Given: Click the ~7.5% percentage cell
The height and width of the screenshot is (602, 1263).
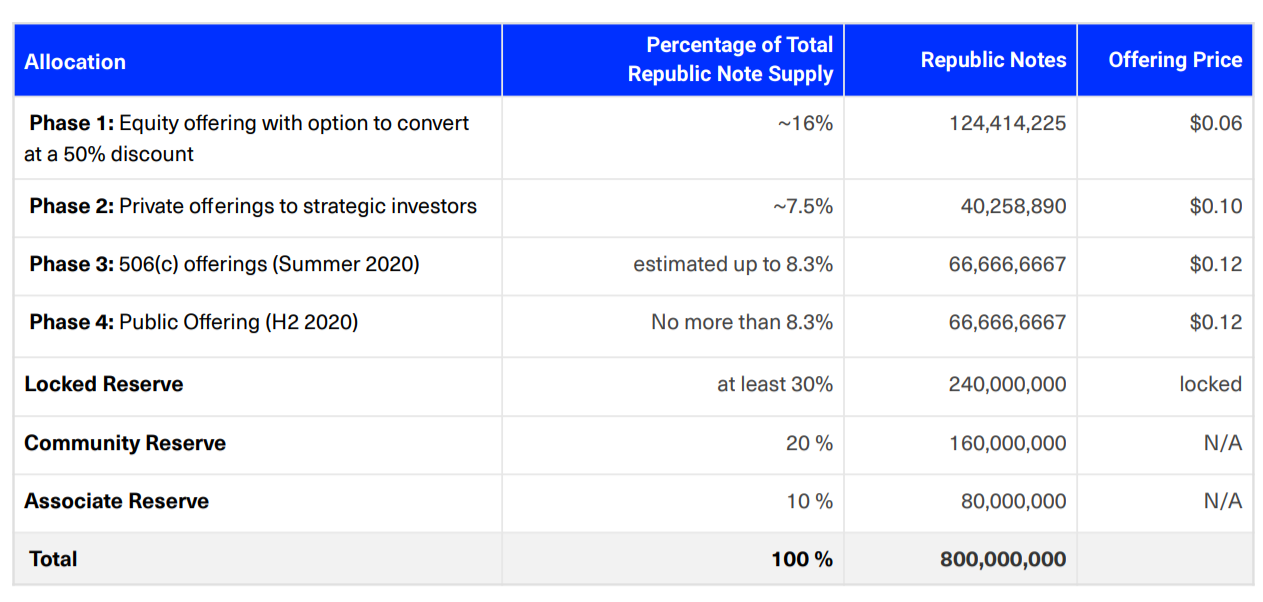Looking at the screenshot, I should pos(802,206).
